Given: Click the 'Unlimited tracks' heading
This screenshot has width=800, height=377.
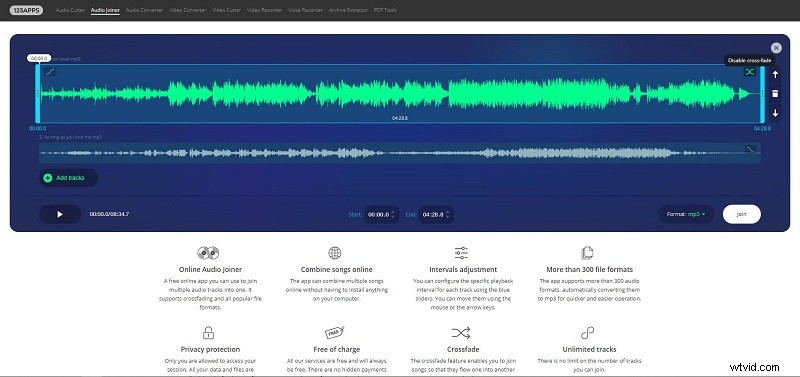Looking at the screenshot, I should tap(589, 349).
